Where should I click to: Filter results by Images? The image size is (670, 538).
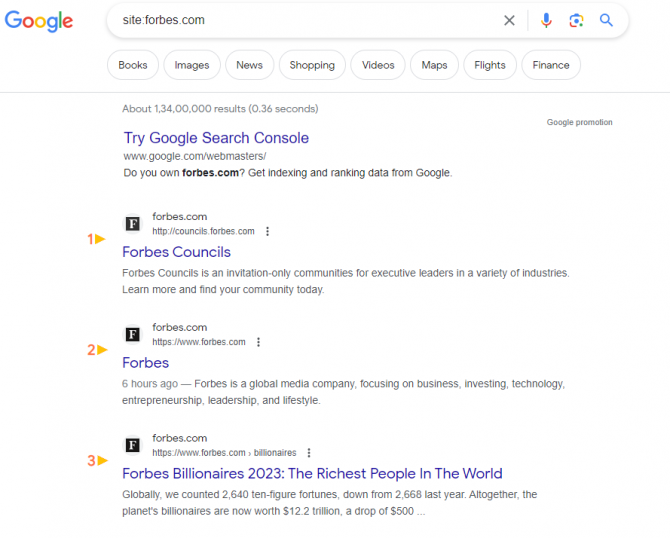[192, 65]
